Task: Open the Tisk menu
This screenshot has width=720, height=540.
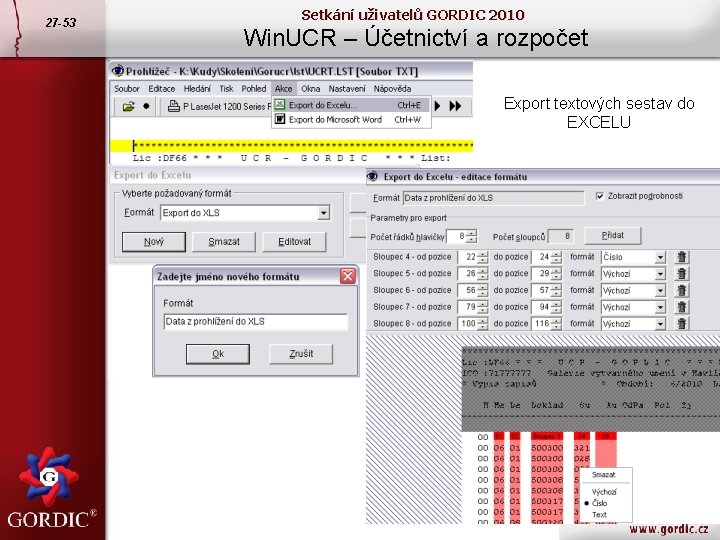Action: pos(226,89)
